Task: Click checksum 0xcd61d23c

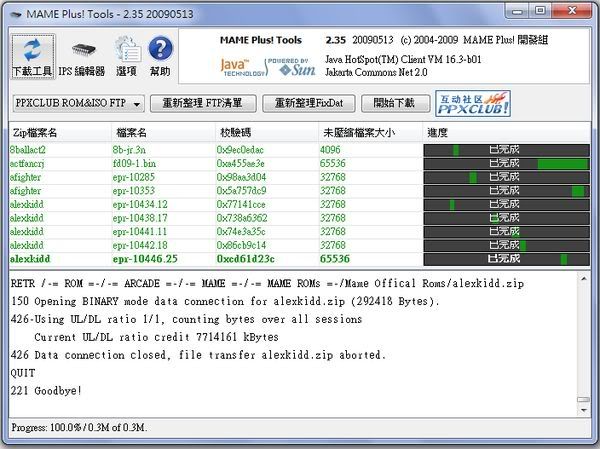Action: tap(246, 259)
